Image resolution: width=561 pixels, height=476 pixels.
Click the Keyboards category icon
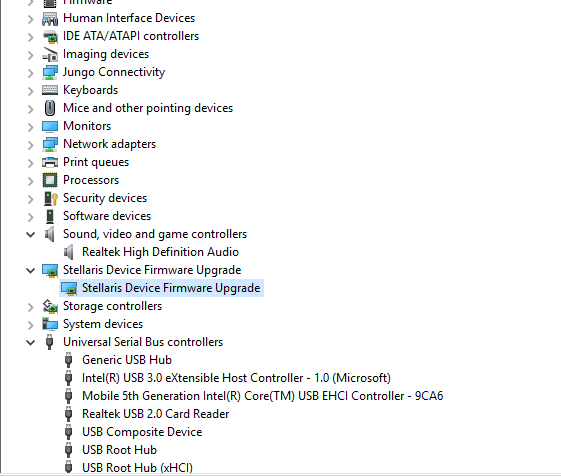click(x=50, y=90)
